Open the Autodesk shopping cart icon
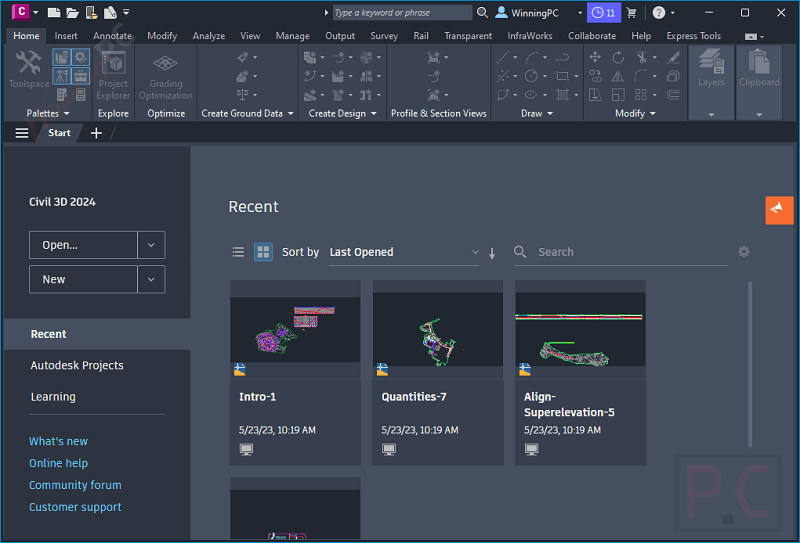Screen dimensions: 800x543 tap(631, 13)
